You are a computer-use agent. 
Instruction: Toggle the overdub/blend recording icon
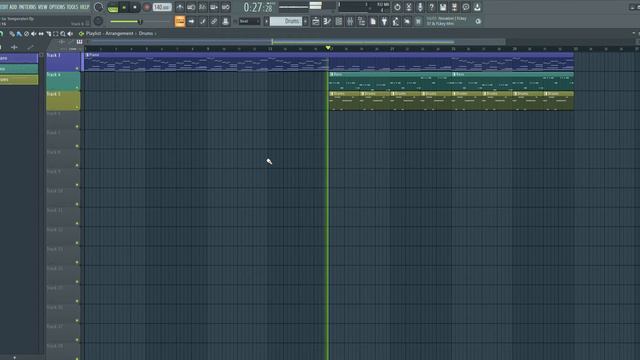tap(214, 7)
